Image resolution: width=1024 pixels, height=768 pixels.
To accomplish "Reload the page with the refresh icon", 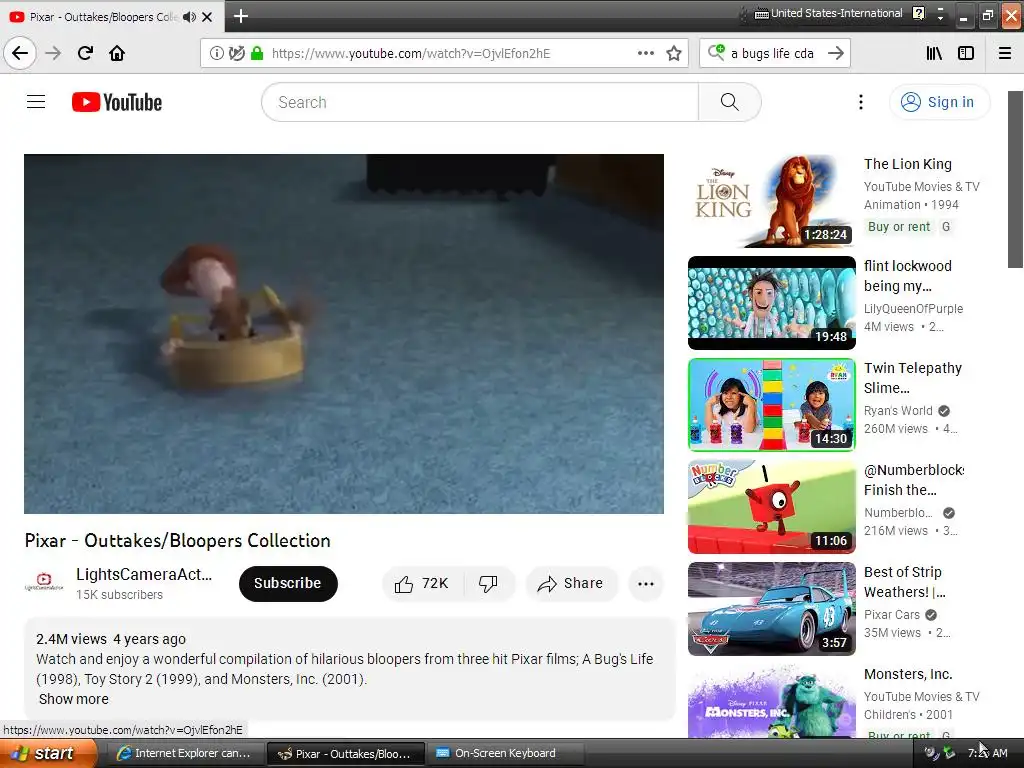I will [x=85, y=53].
